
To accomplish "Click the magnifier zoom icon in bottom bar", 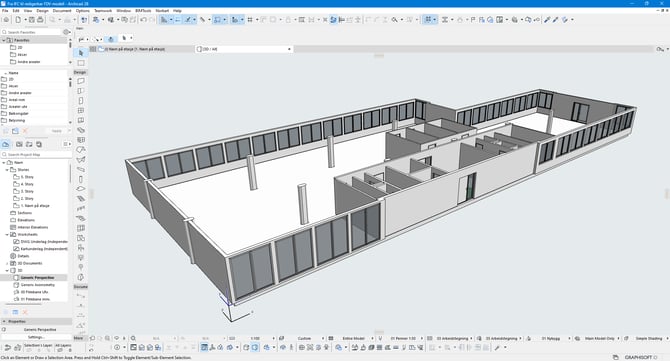I will tap(133, 338).
